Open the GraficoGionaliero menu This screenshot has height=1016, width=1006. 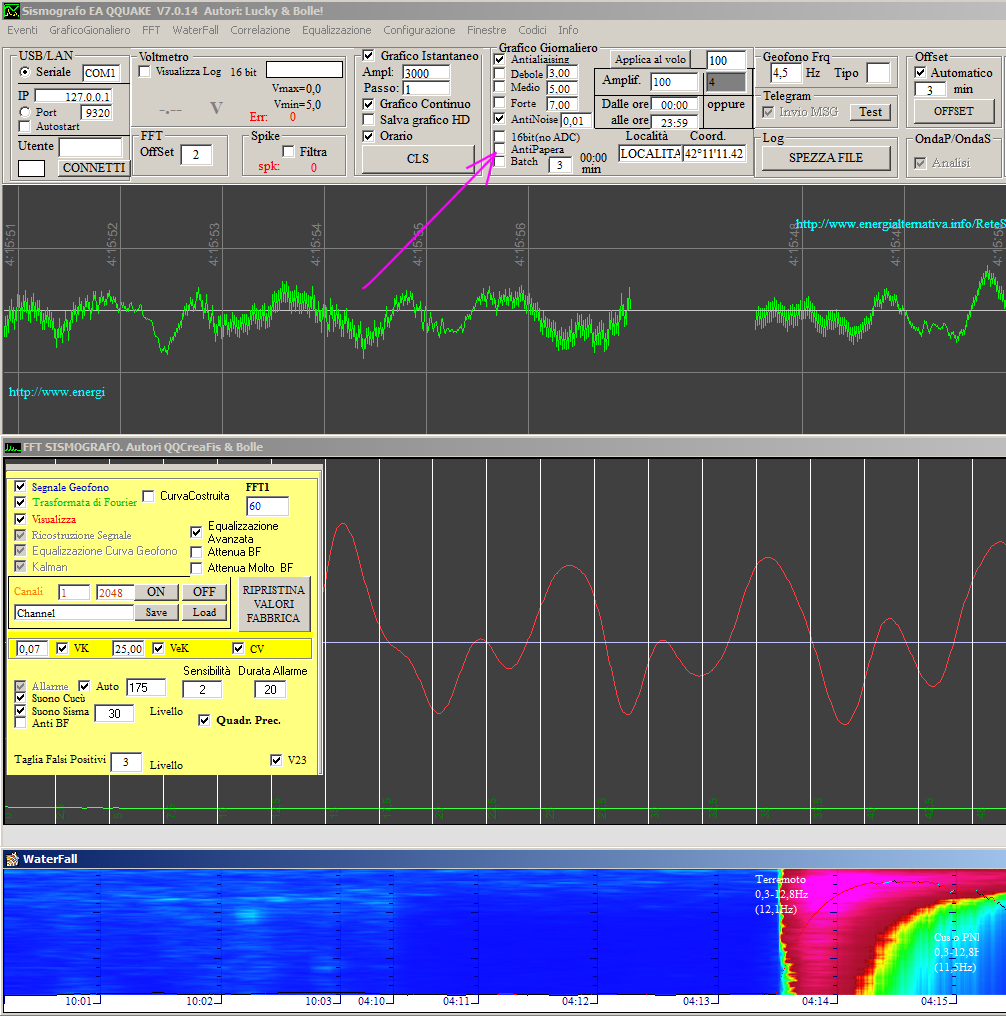90,30
